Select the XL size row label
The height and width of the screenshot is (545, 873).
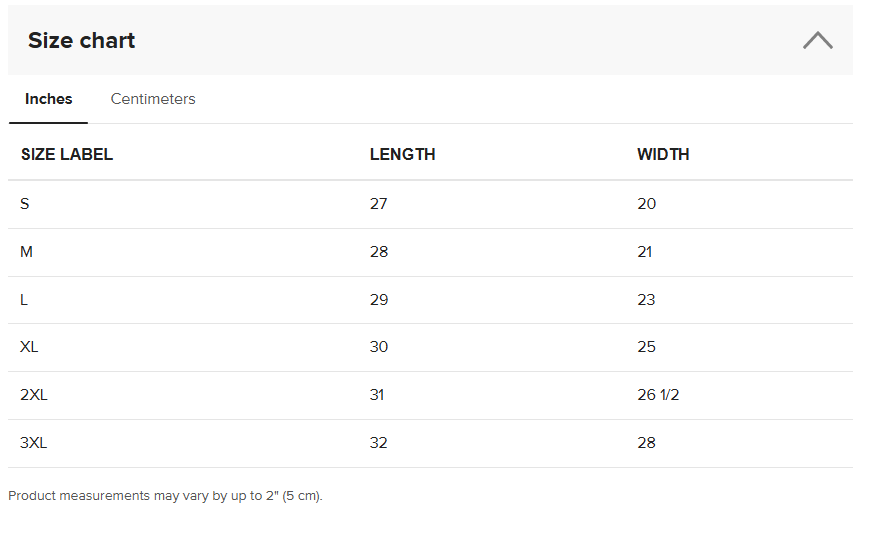pos(29,347)
